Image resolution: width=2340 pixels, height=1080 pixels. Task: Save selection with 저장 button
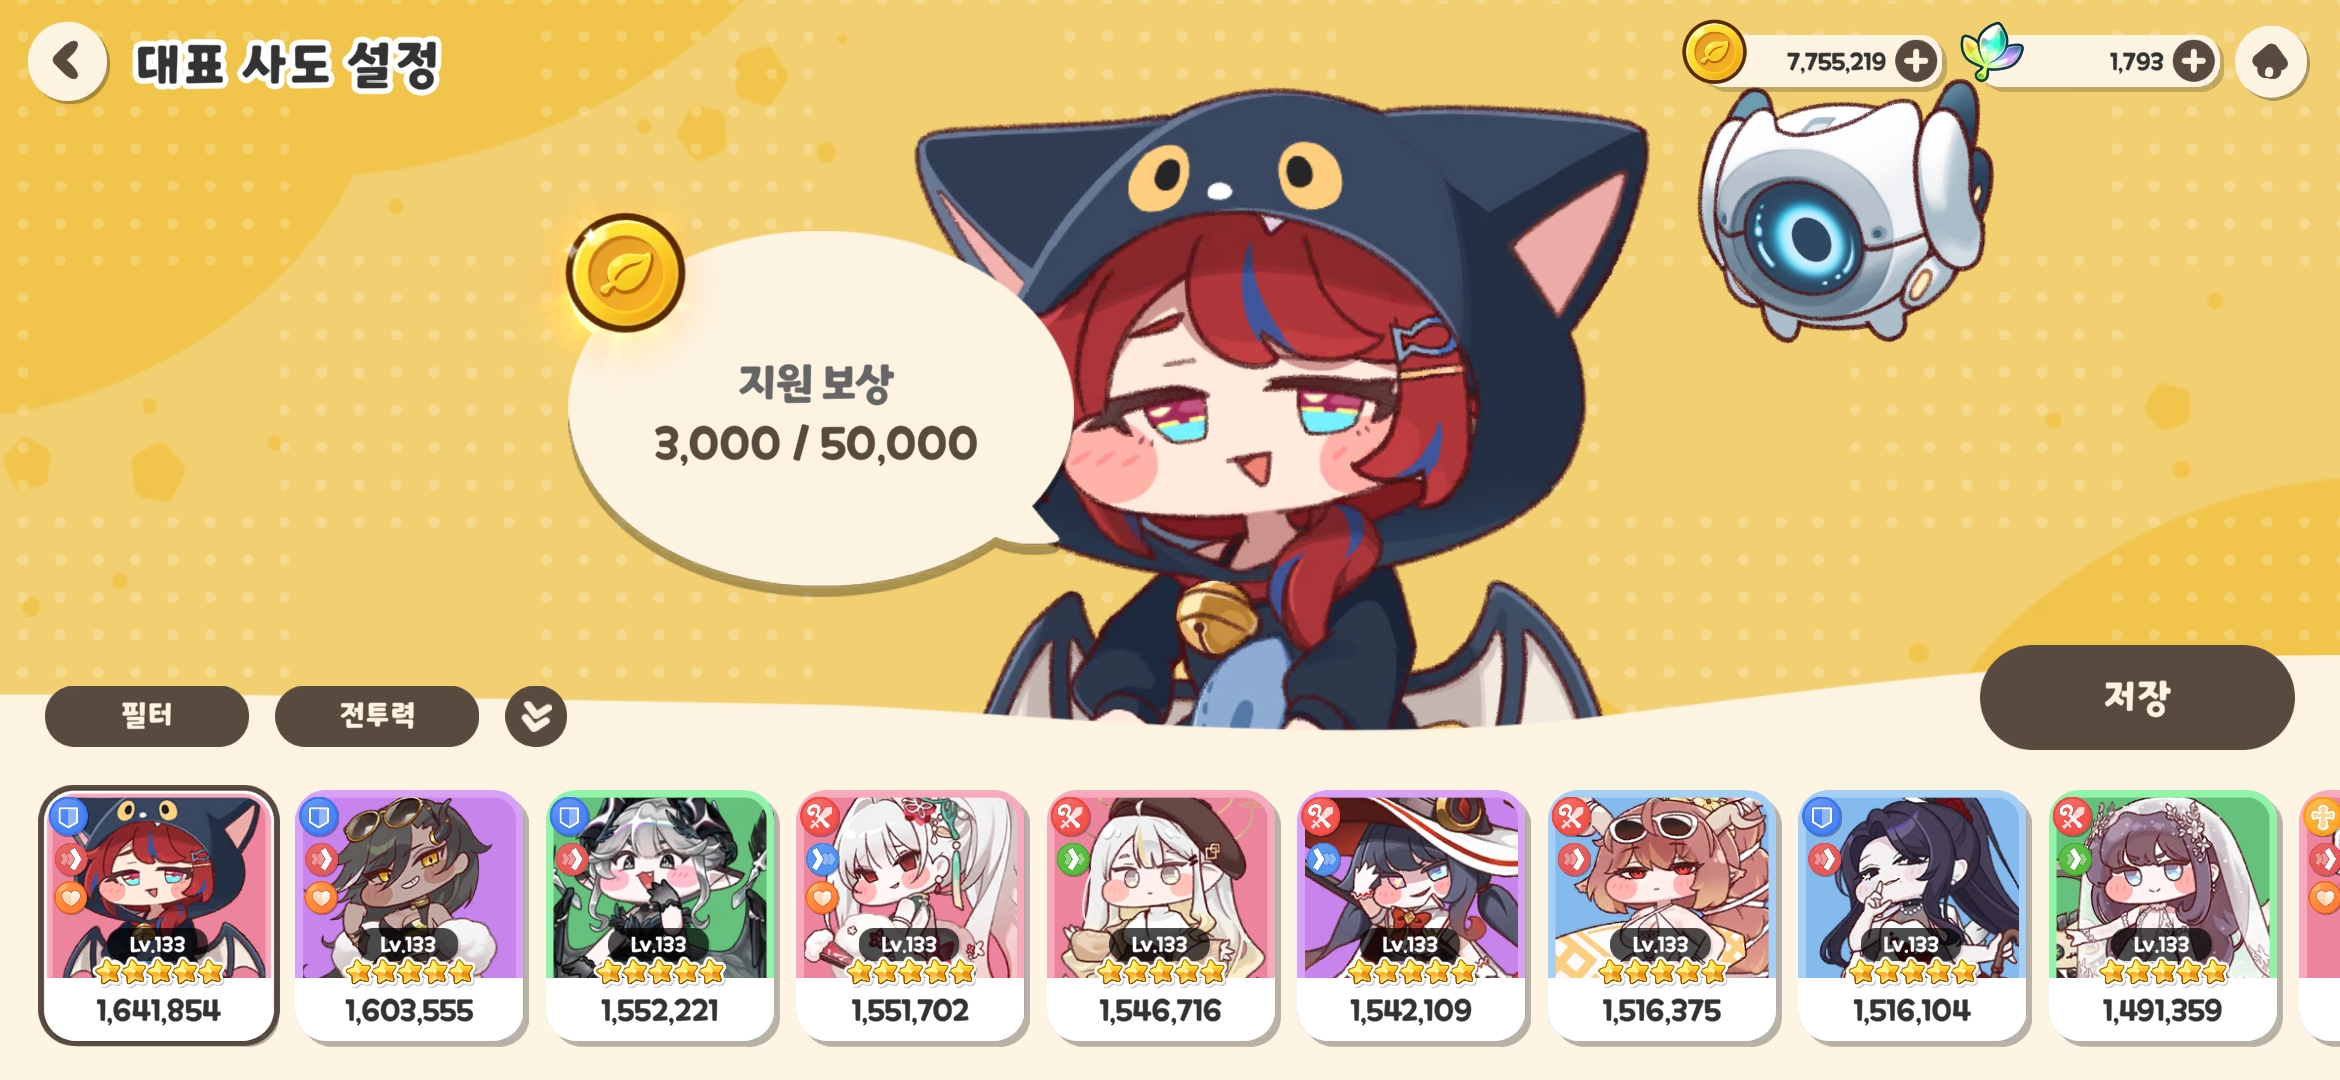(x=2137, y=697)
